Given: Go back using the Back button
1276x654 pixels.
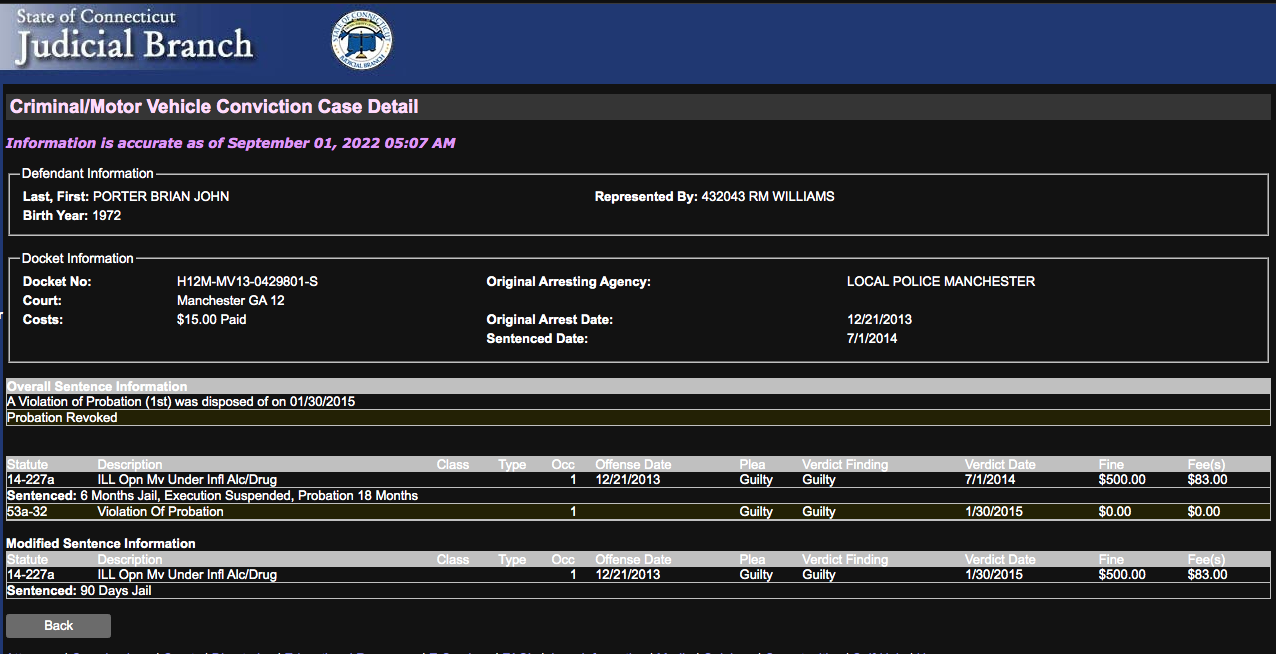Looking at the screenshot, I should pos(58,626).
